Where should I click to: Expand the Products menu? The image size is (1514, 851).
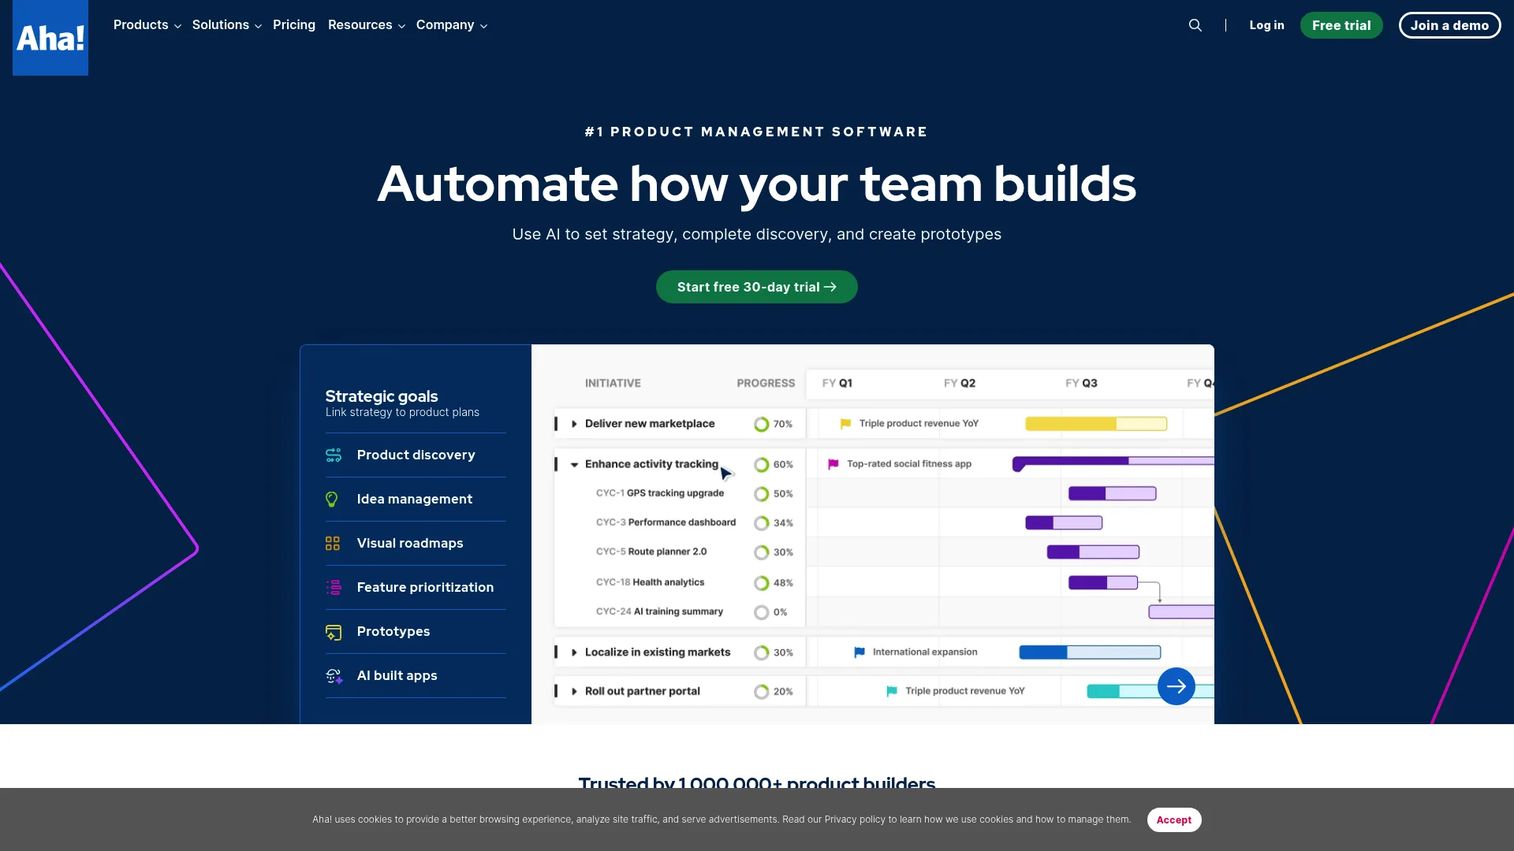point(147,25)
